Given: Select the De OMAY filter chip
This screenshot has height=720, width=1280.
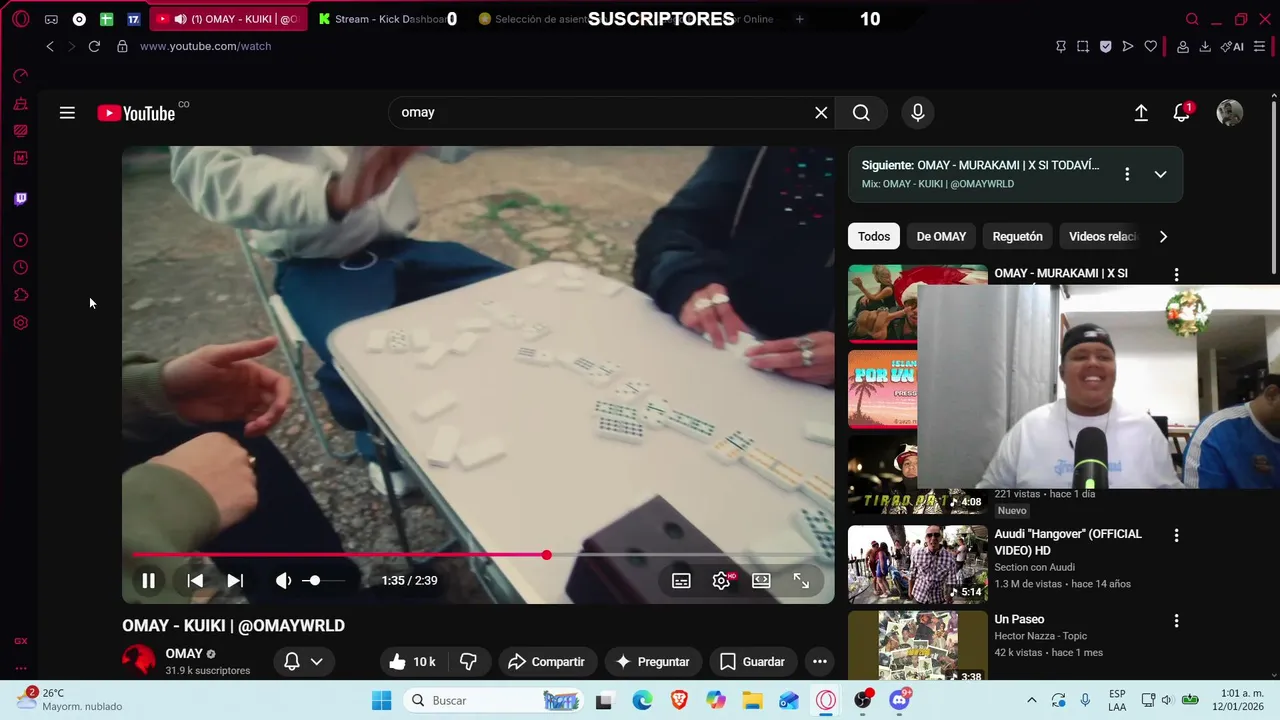Looking at the screenshot, I should [x=941, y=237].
